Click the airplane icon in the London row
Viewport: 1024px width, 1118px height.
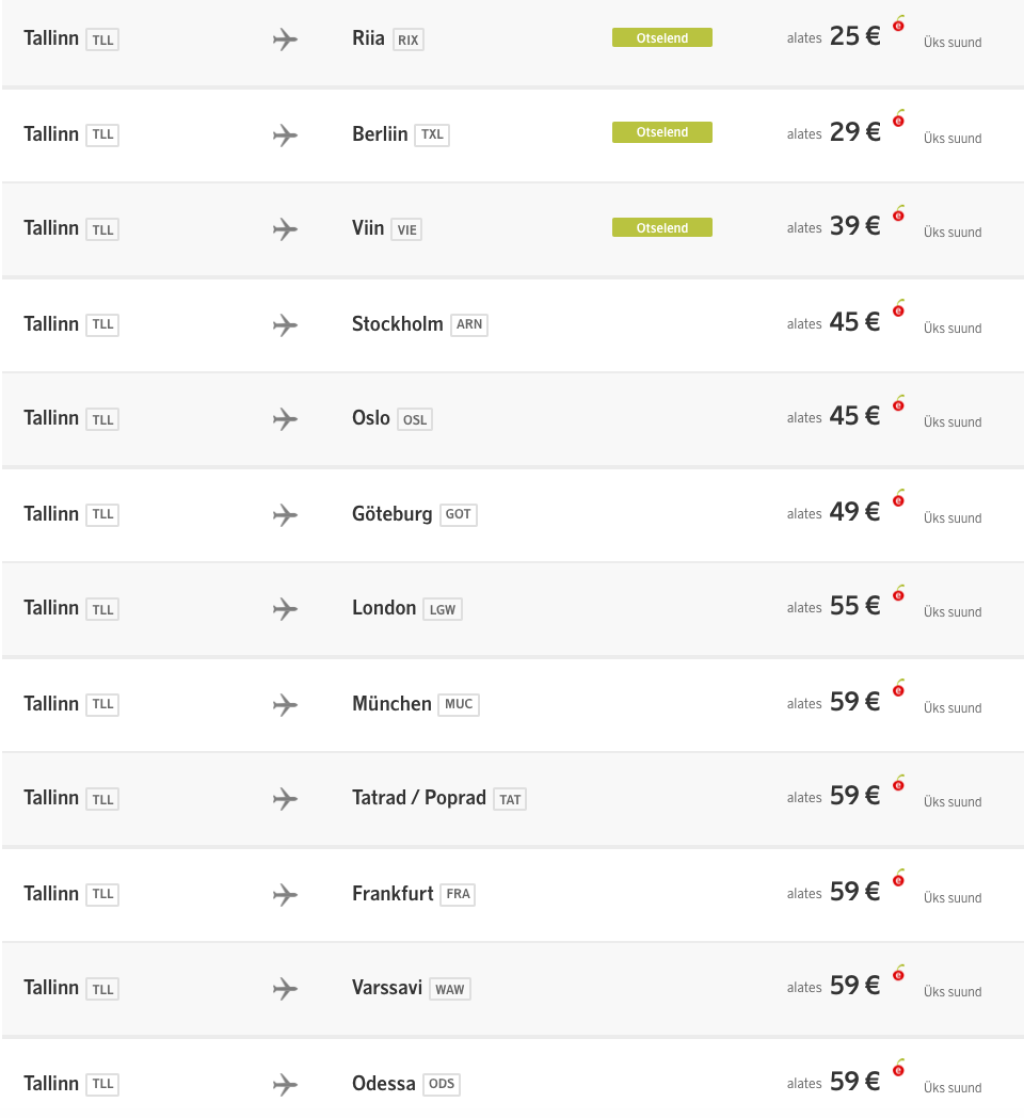pos(285,609)
